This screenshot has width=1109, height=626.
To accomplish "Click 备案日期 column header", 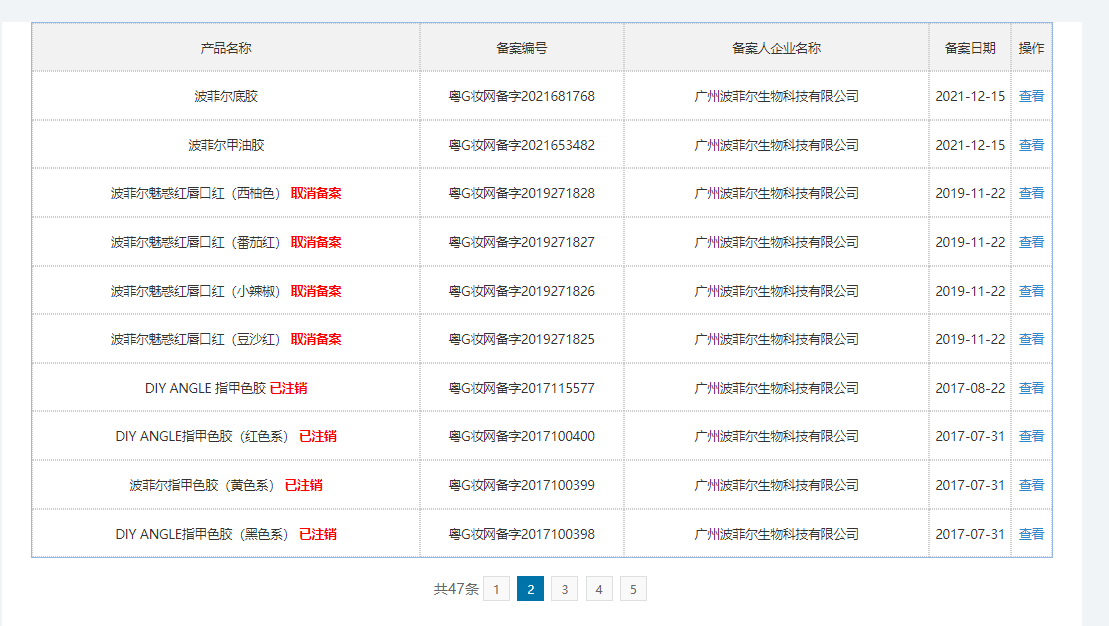I will tap(970, 48).
